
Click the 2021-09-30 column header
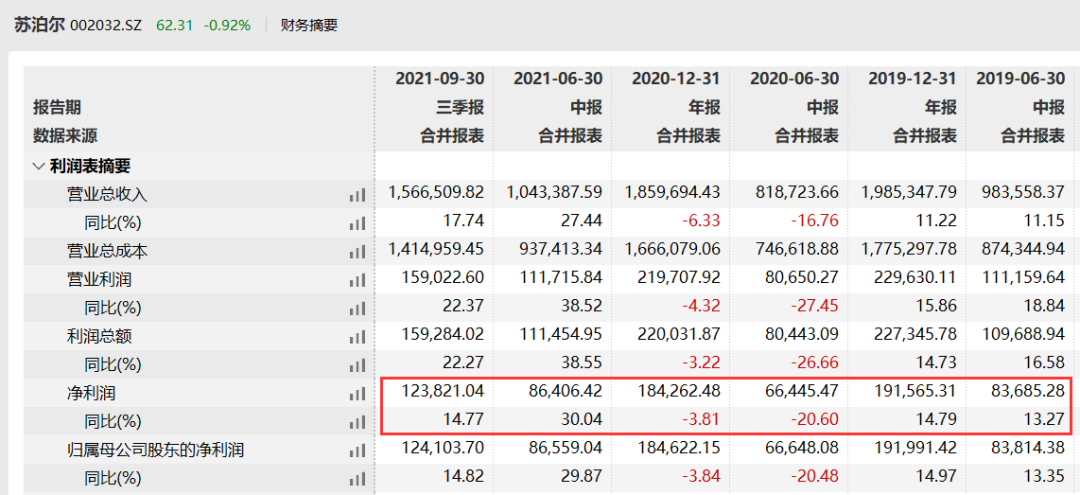[439, 78]
